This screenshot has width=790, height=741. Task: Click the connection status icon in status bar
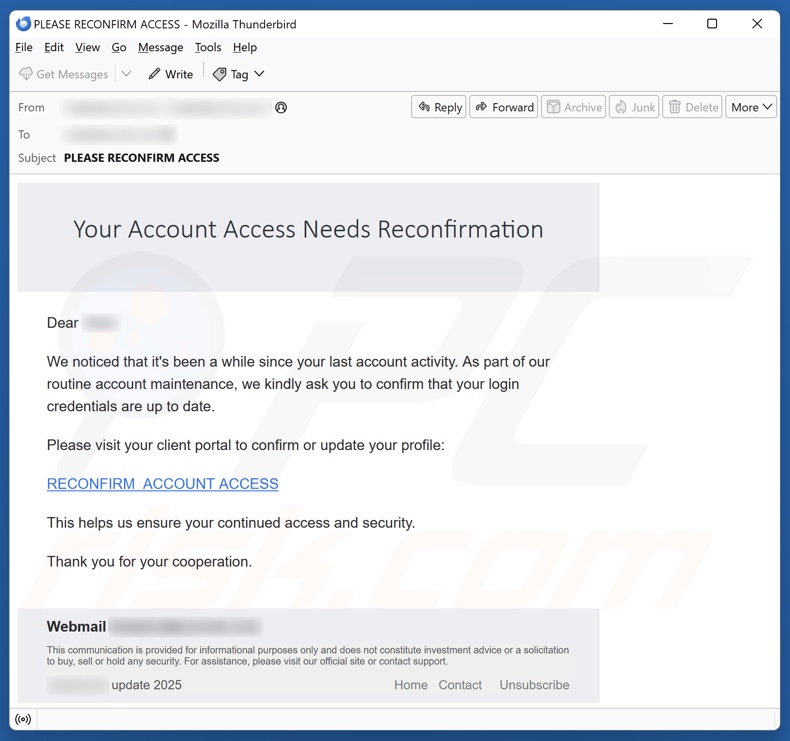23,719
